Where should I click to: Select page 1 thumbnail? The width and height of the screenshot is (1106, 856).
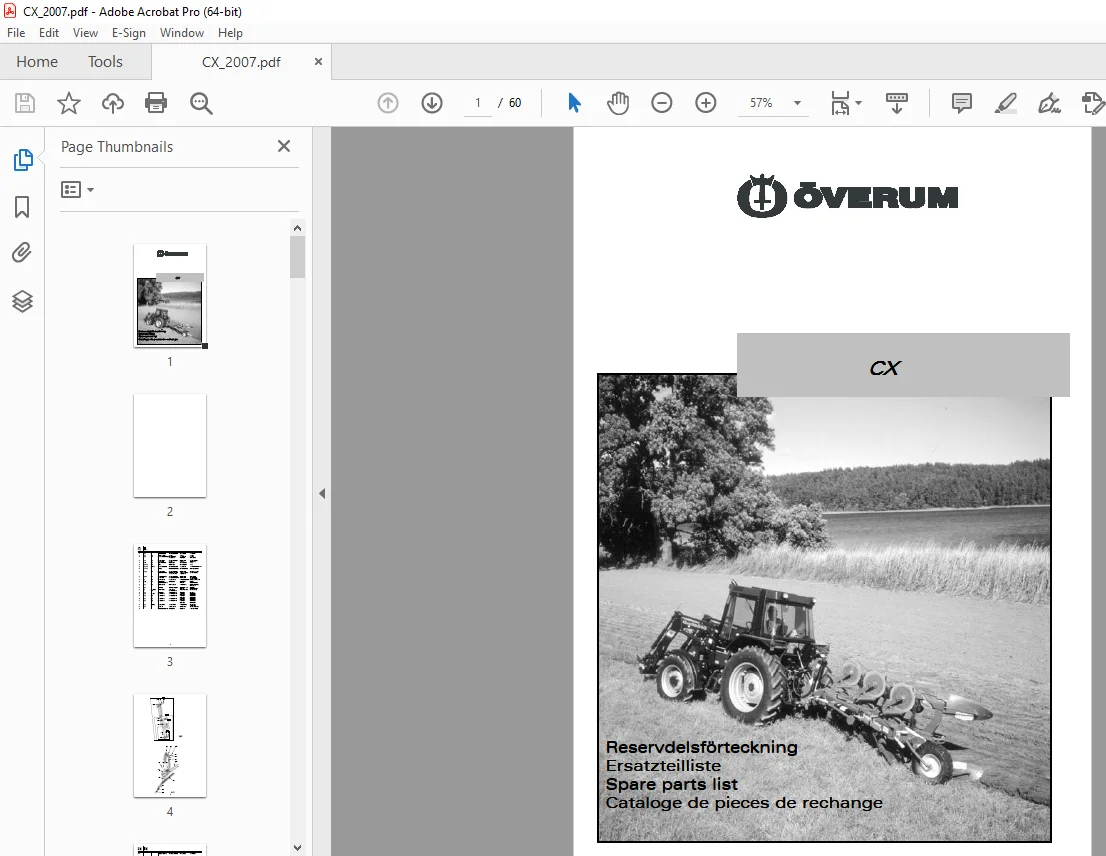(x=170, y=295)
